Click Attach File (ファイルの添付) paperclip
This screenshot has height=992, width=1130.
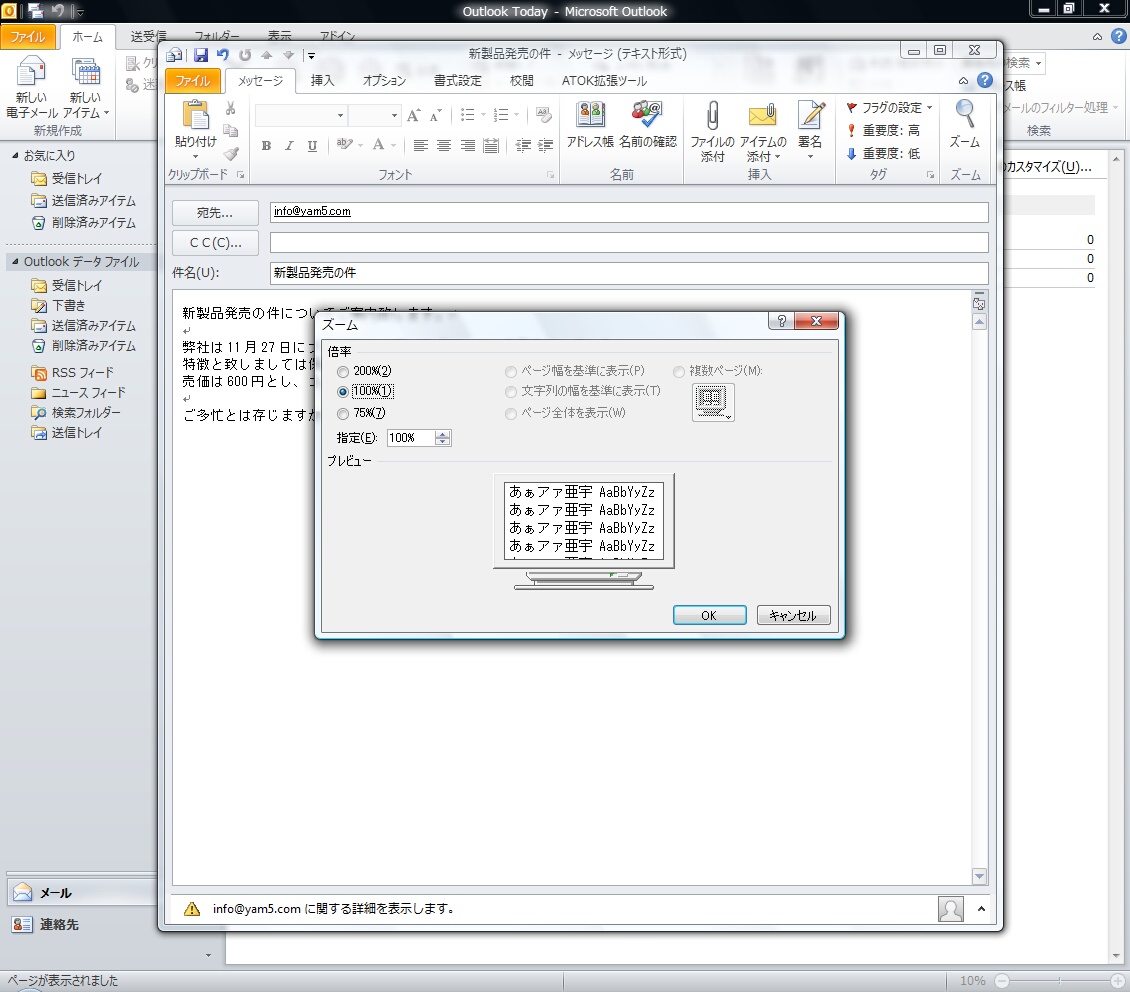point(712,132)
